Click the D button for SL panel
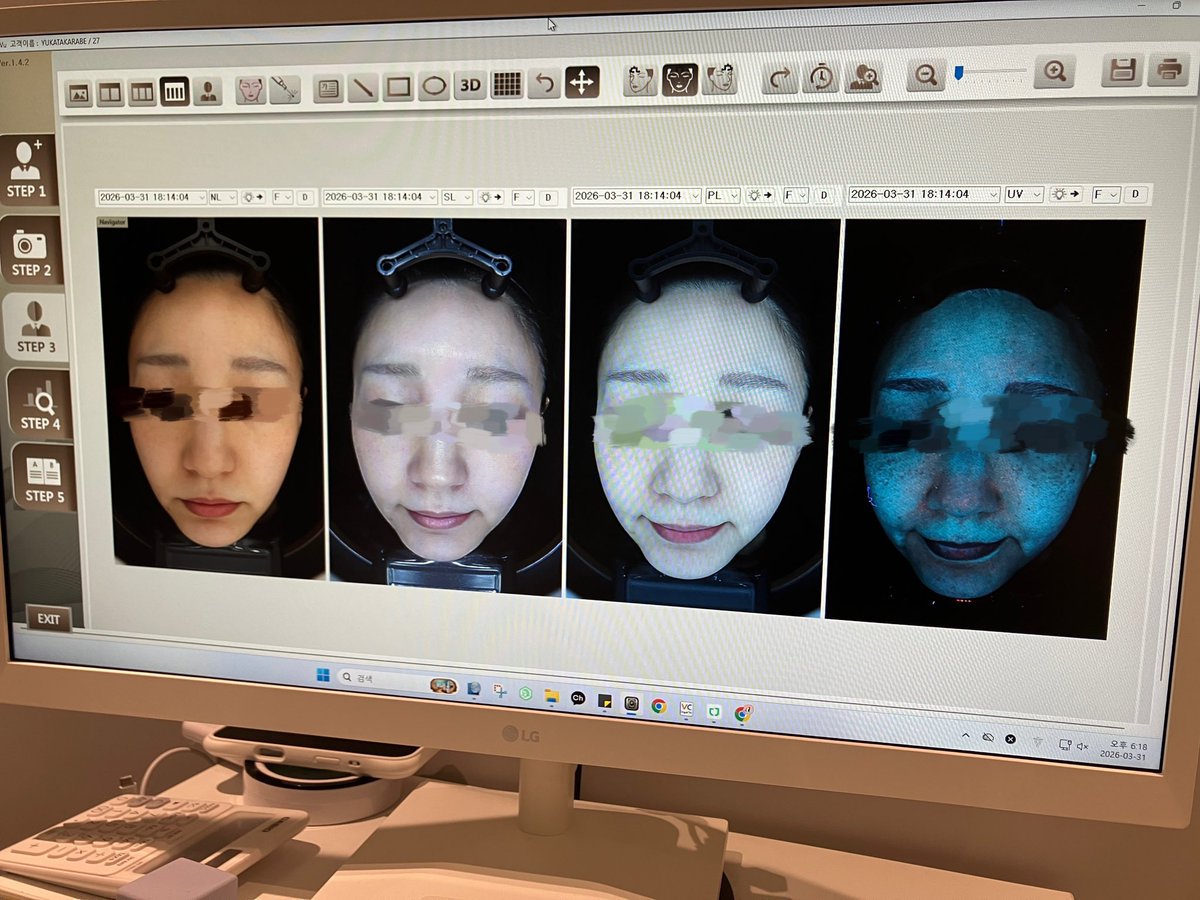Image resolution: width=1200 pixels, height=900 pixels. point(548,197)
